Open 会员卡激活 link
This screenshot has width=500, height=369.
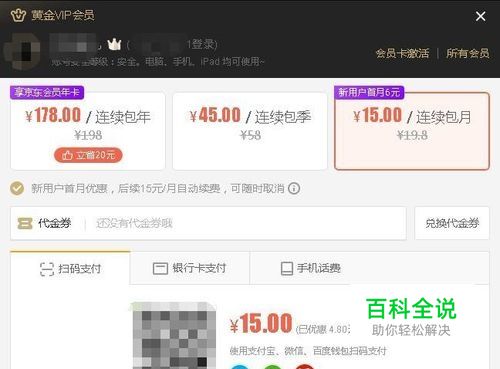coord(402,53)
